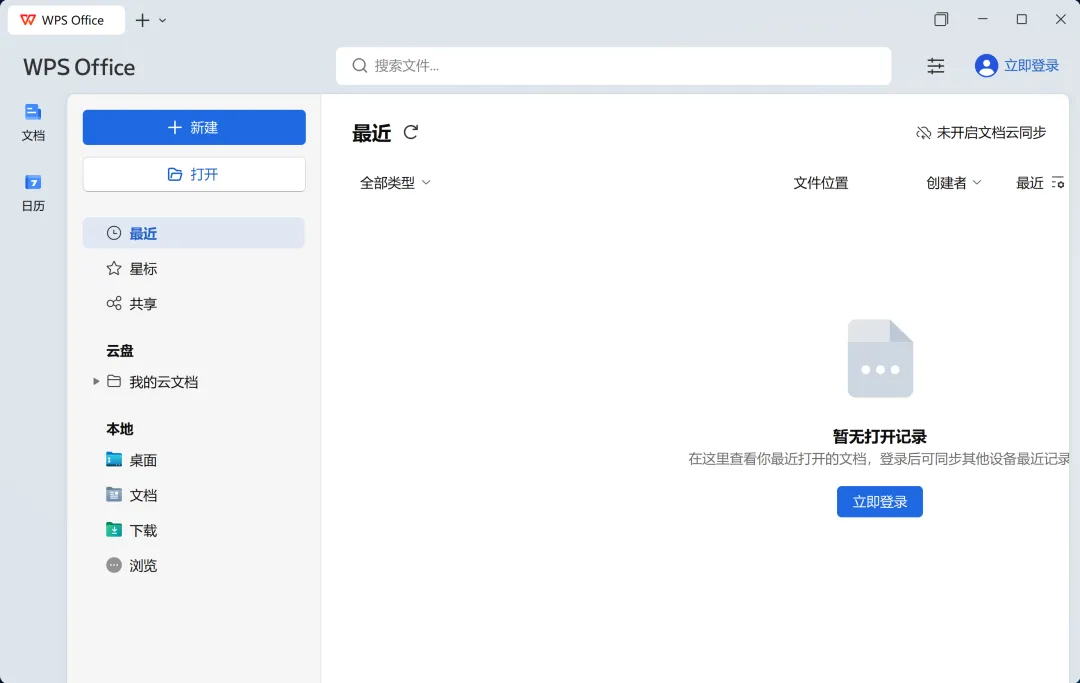The height and width of the screenshot is (683, 1080).
Task: Click 立即登录 link at top right
Action: click(1031, 65)
